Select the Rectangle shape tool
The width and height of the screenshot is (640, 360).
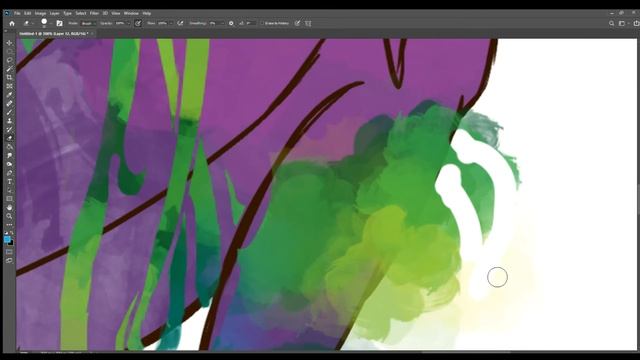[x=9, y=199]
